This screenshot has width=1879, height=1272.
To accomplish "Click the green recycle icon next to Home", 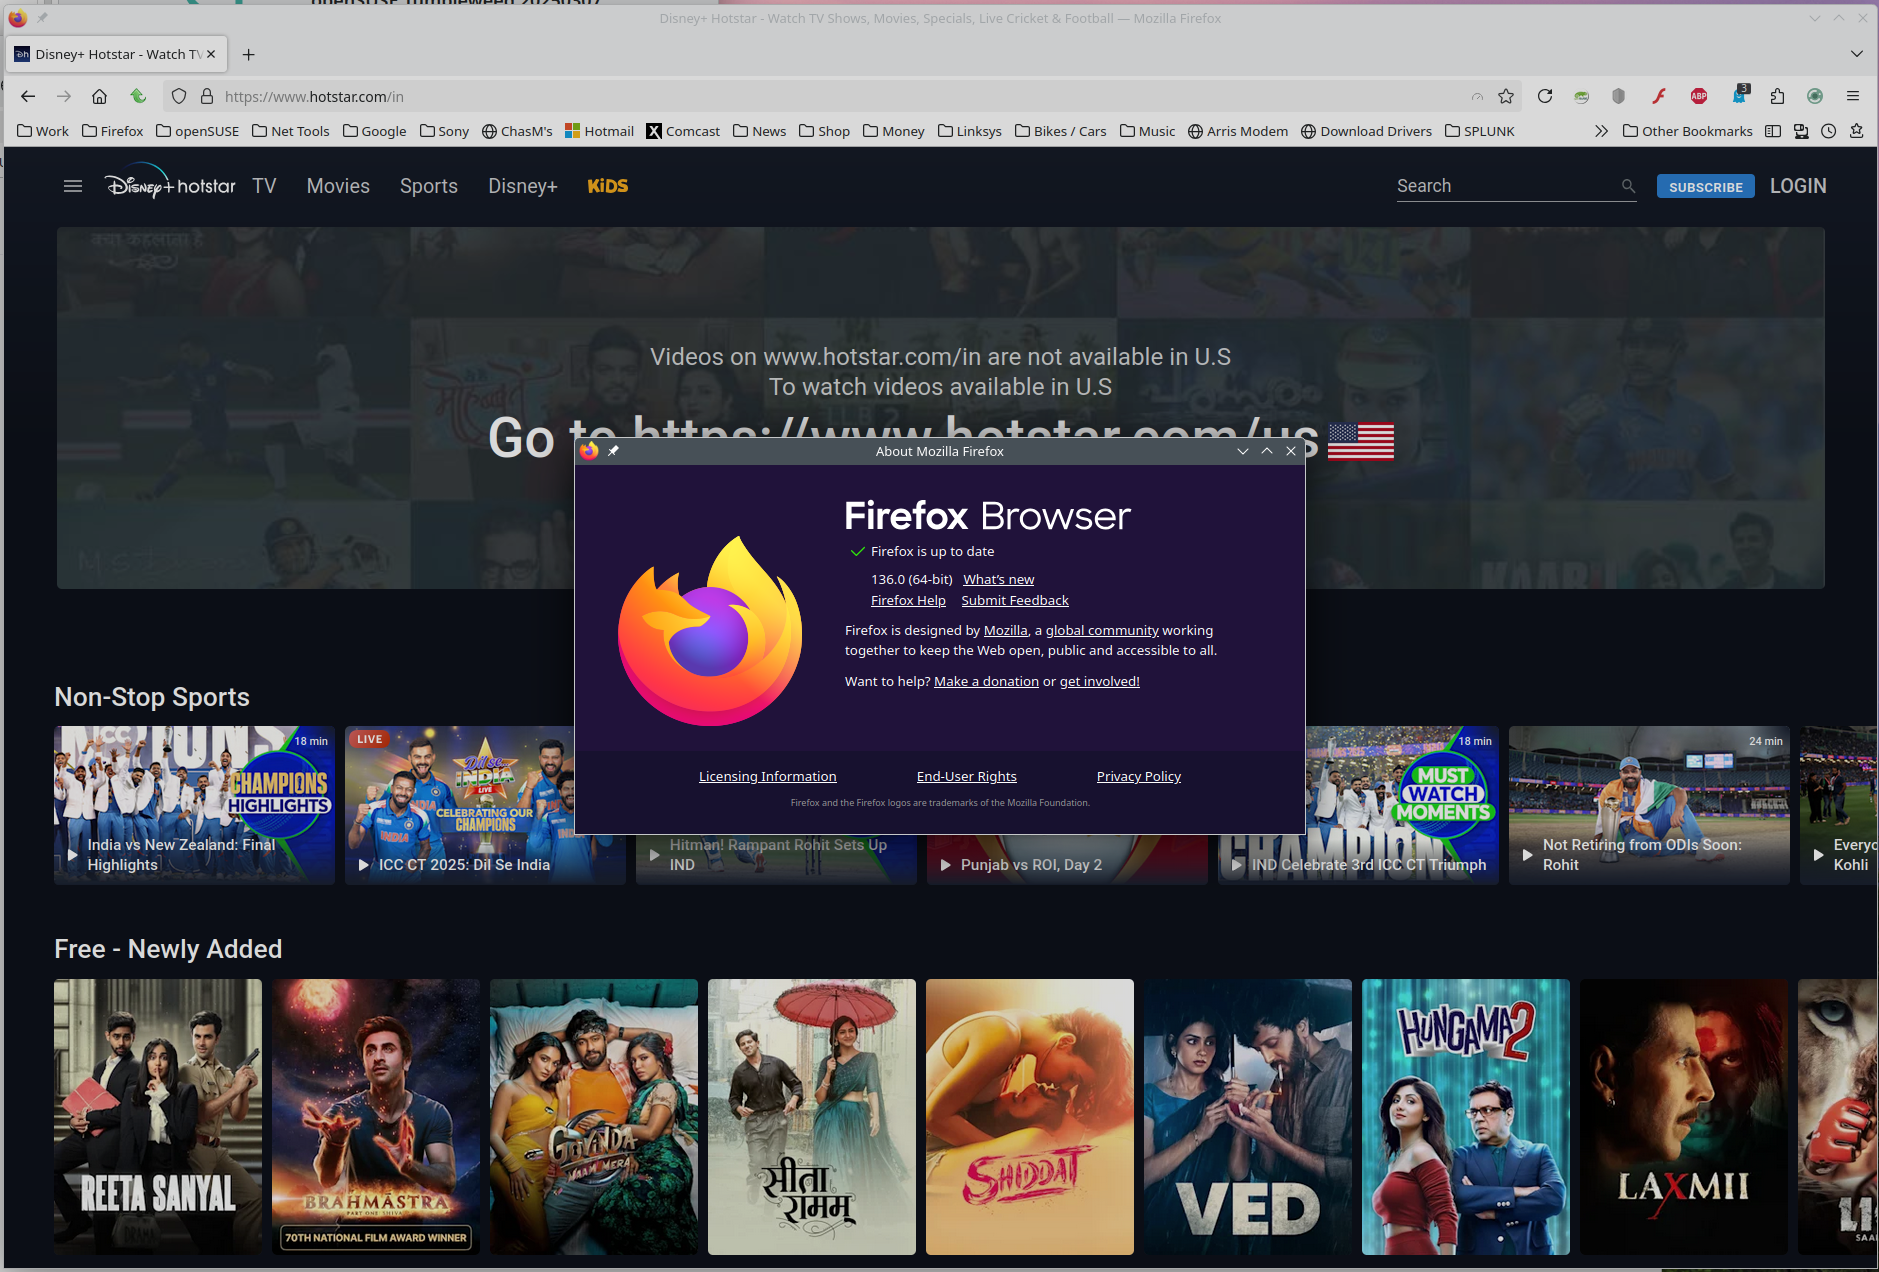I will (138, 96).
